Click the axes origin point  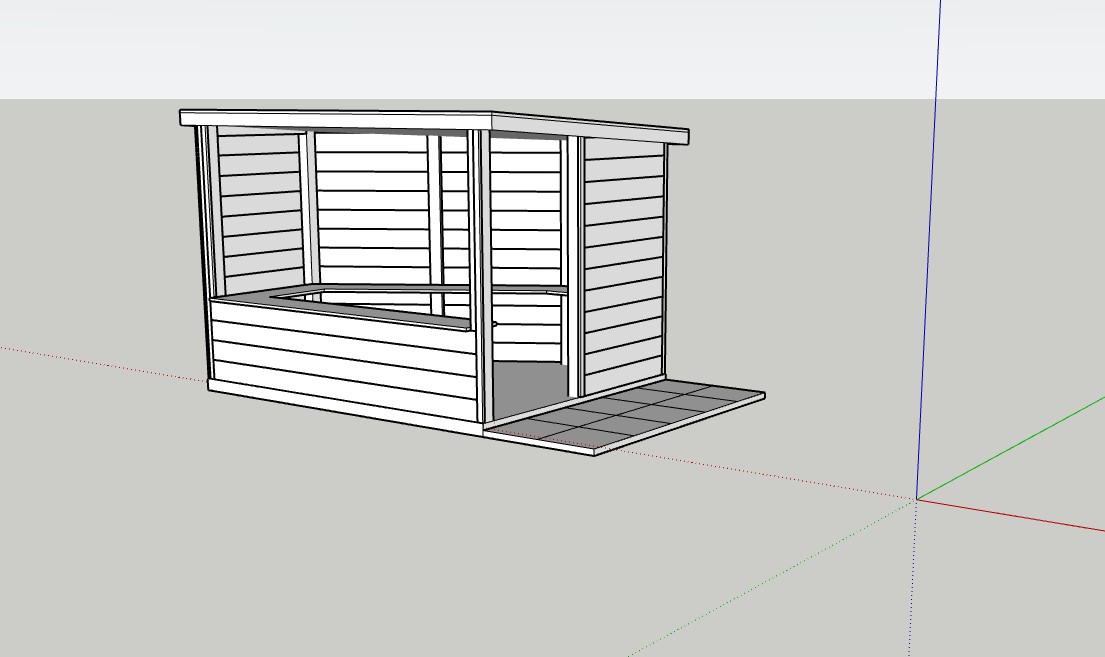tap(916, 499)
